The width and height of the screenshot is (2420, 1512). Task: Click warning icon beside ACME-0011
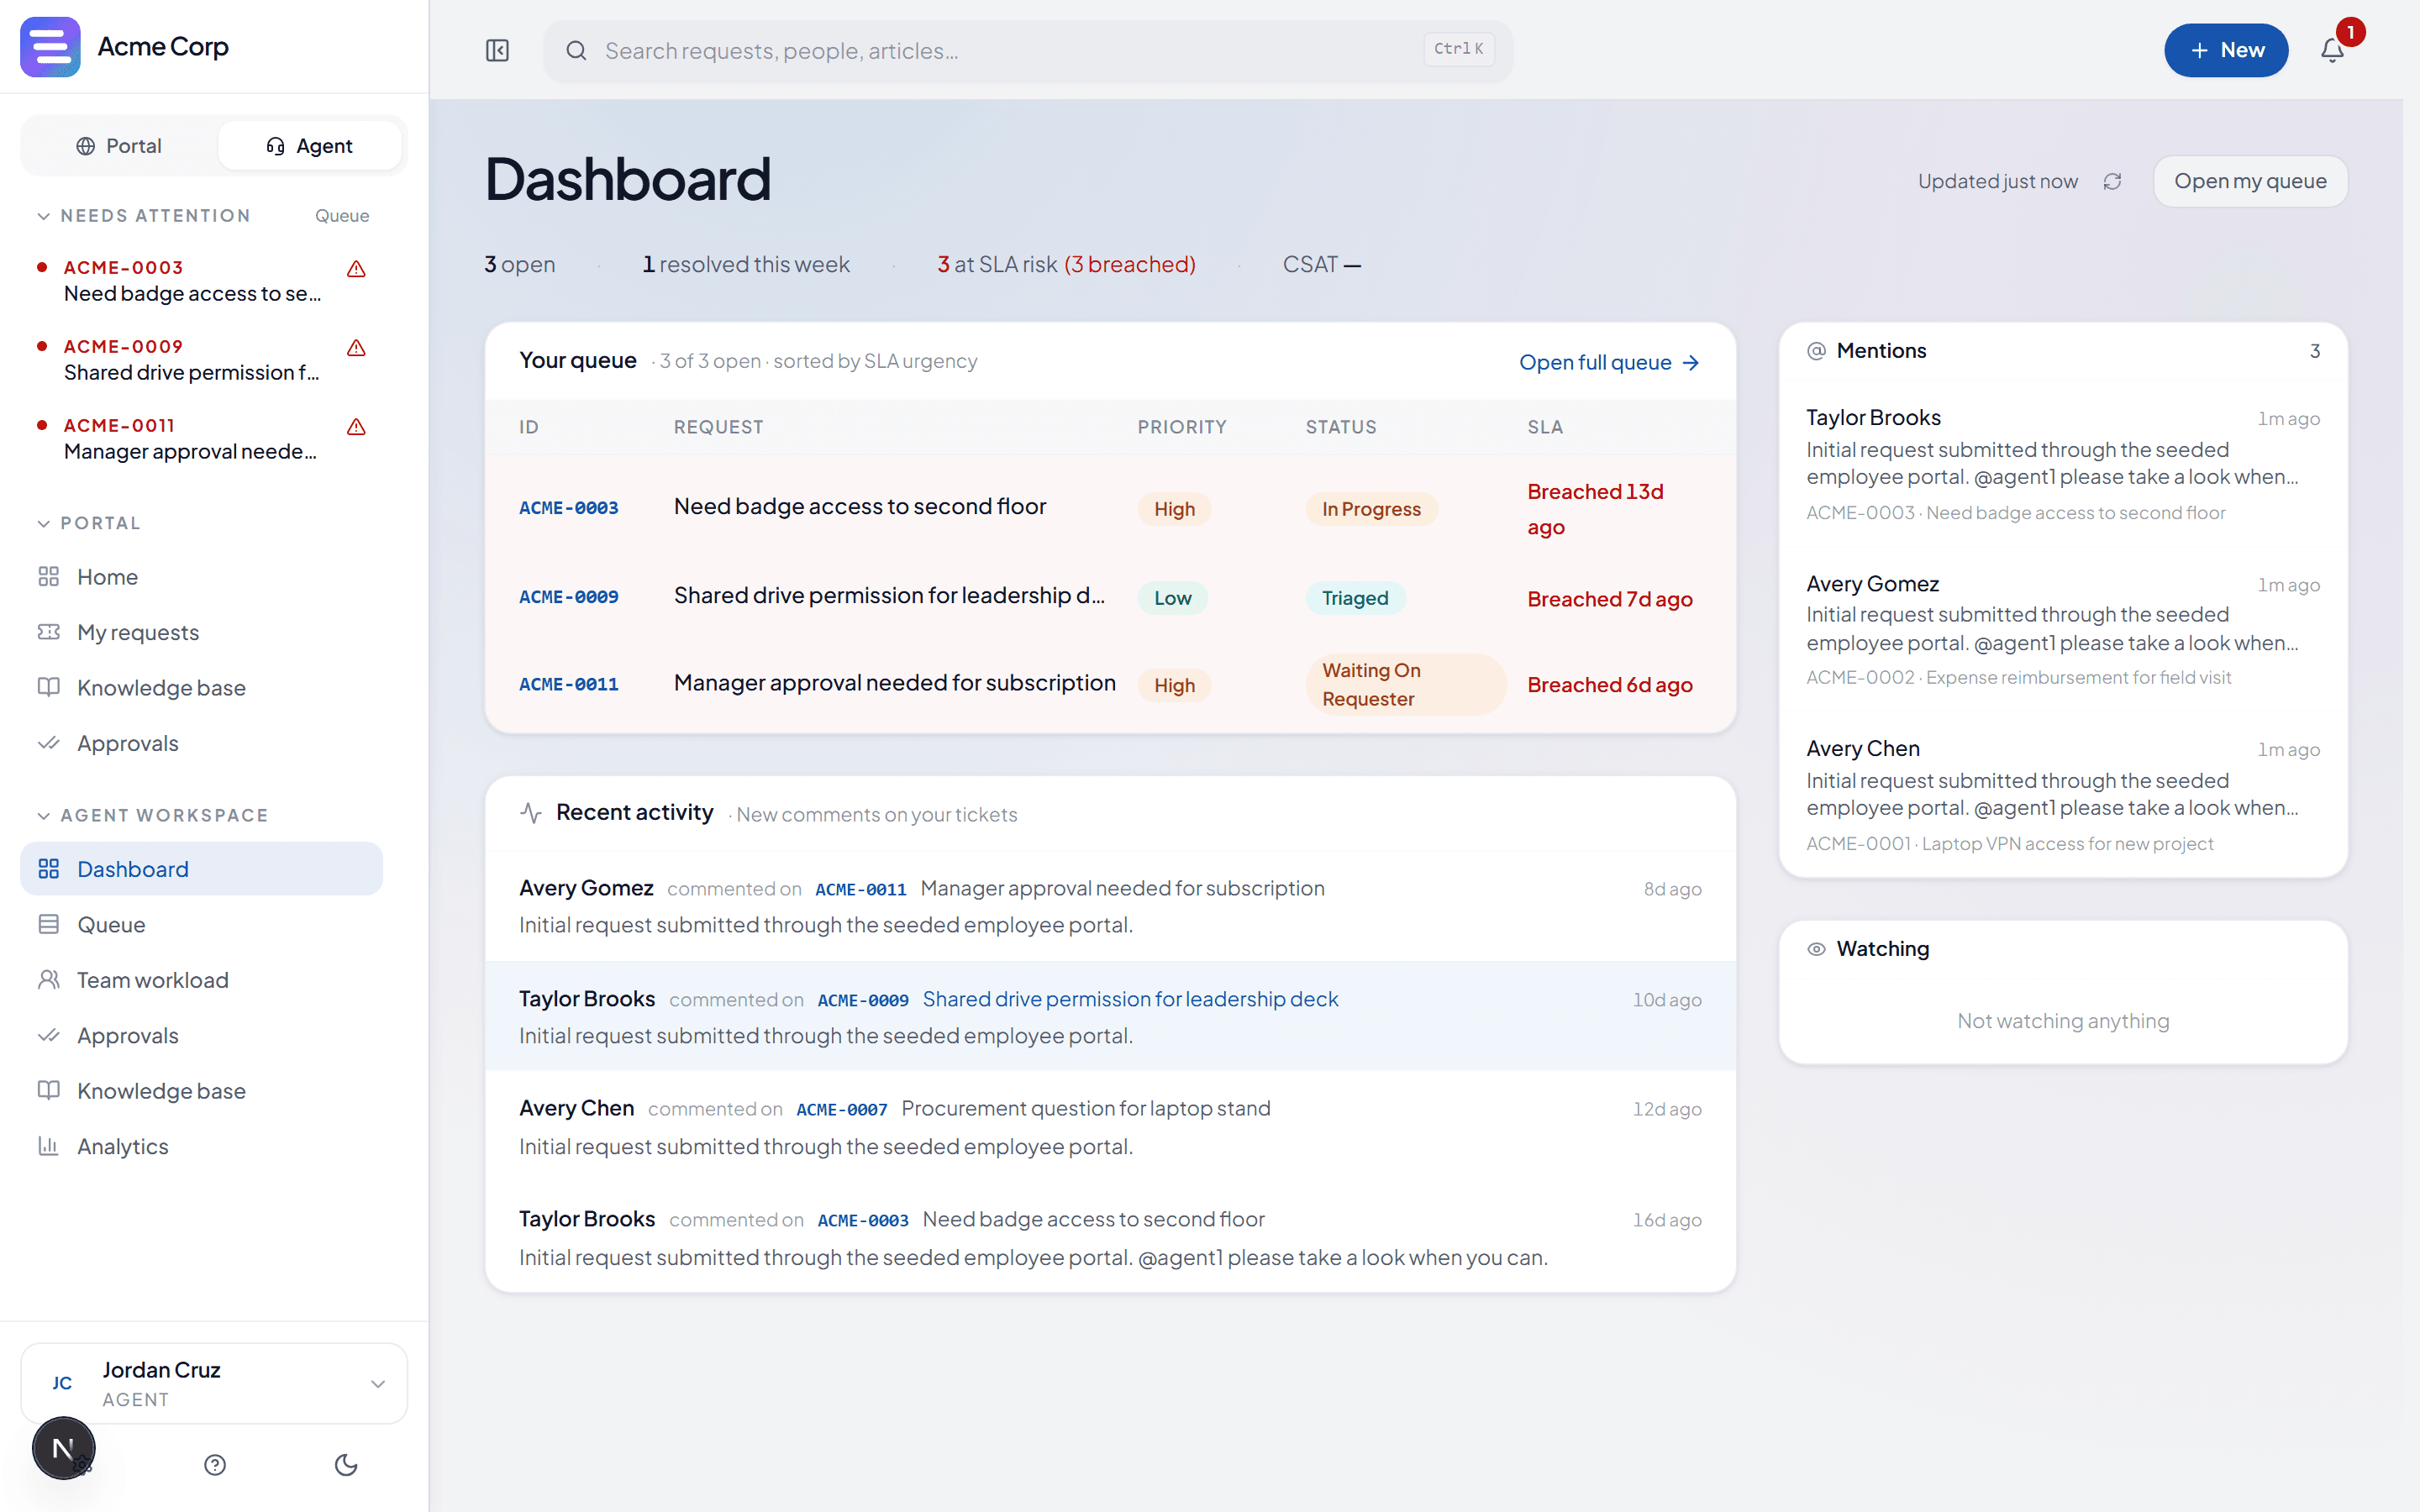coord(356,427)
